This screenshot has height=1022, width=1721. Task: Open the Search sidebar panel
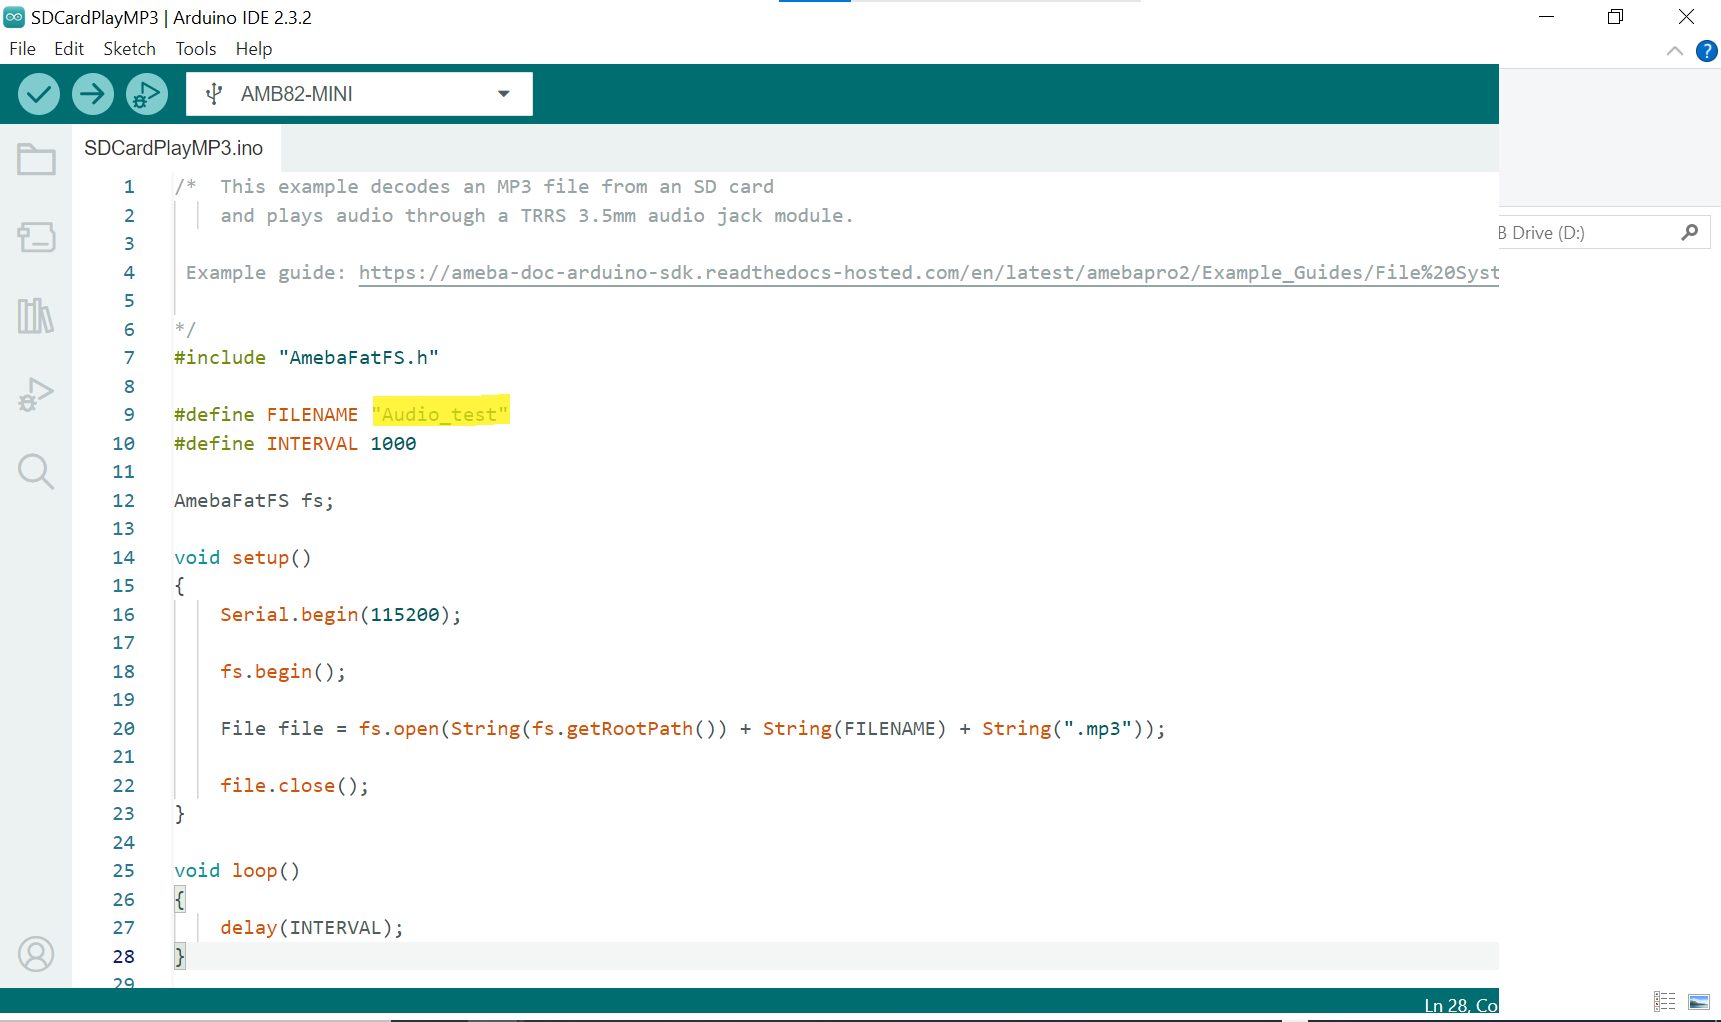pyautogui.click(x=36, y=471)
